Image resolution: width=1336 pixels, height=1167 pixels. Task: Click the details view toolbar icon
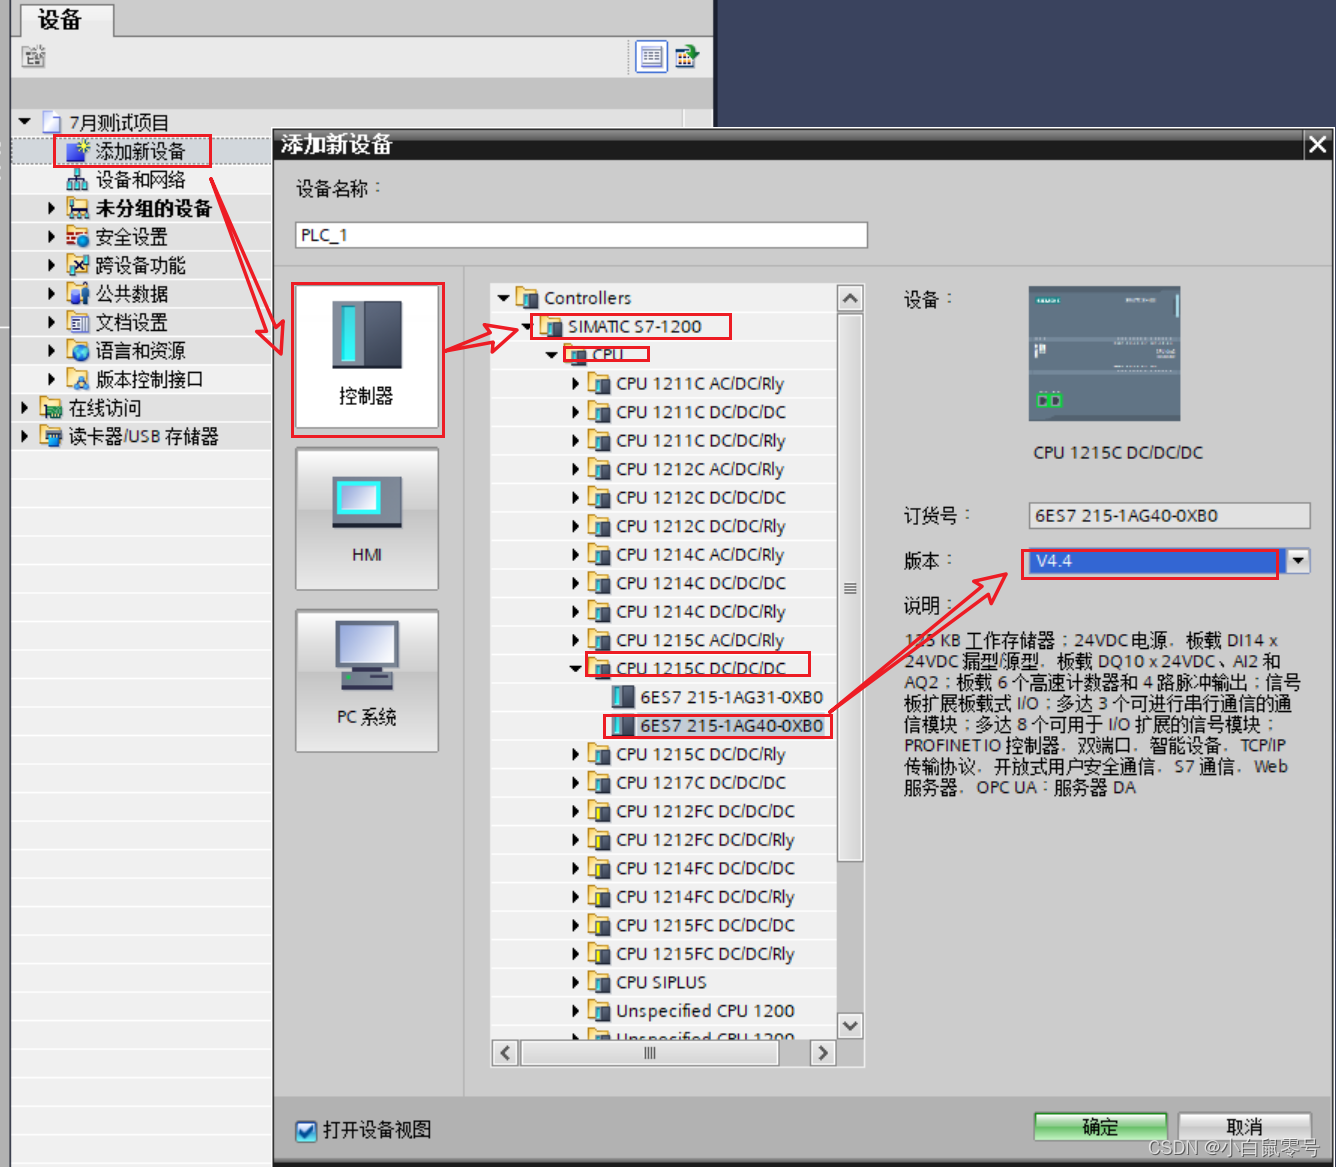[652, 57]
